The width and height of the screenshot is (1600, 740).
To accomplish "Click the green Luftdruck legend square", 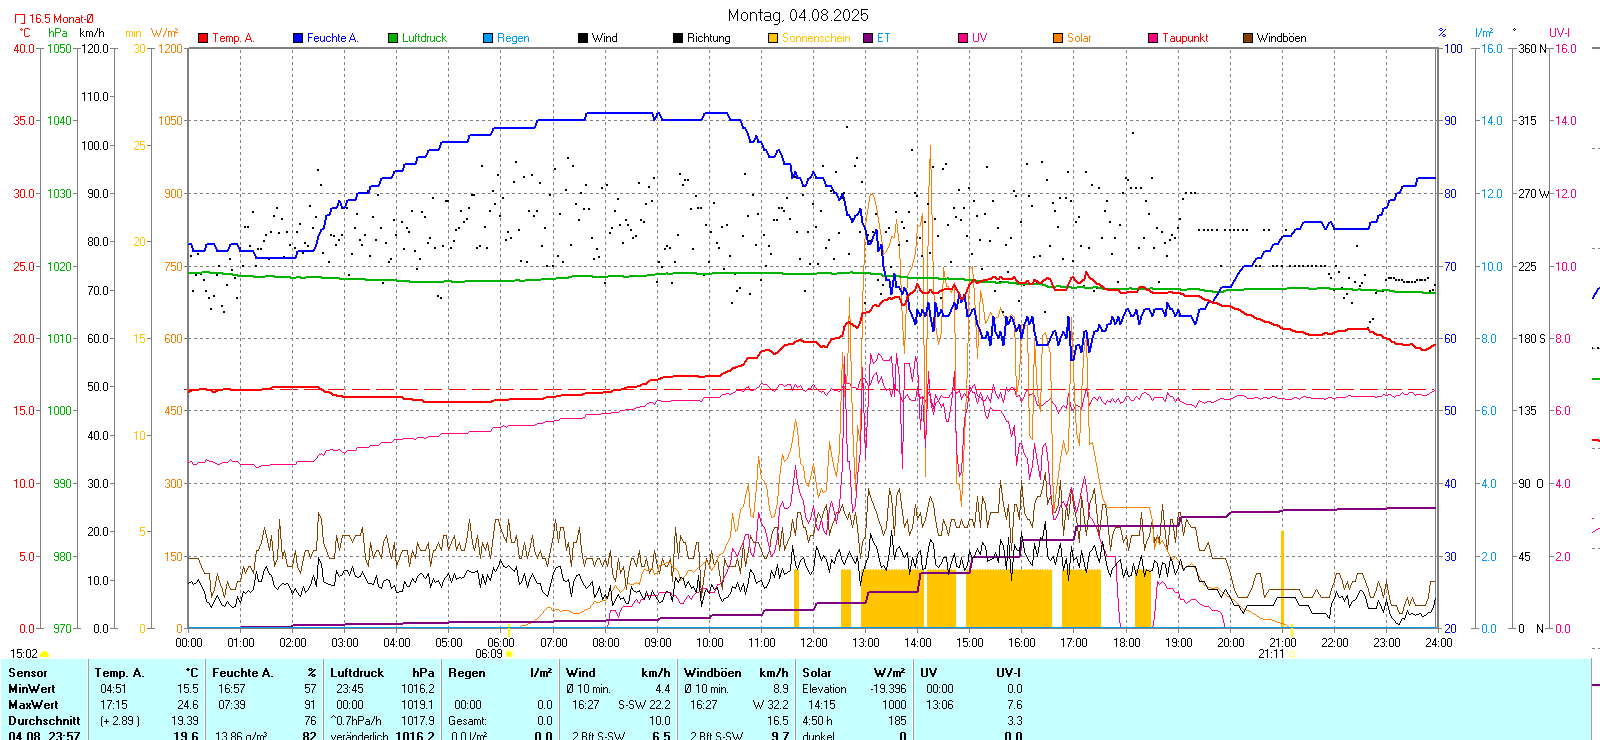I will click(x=393, y=38).
